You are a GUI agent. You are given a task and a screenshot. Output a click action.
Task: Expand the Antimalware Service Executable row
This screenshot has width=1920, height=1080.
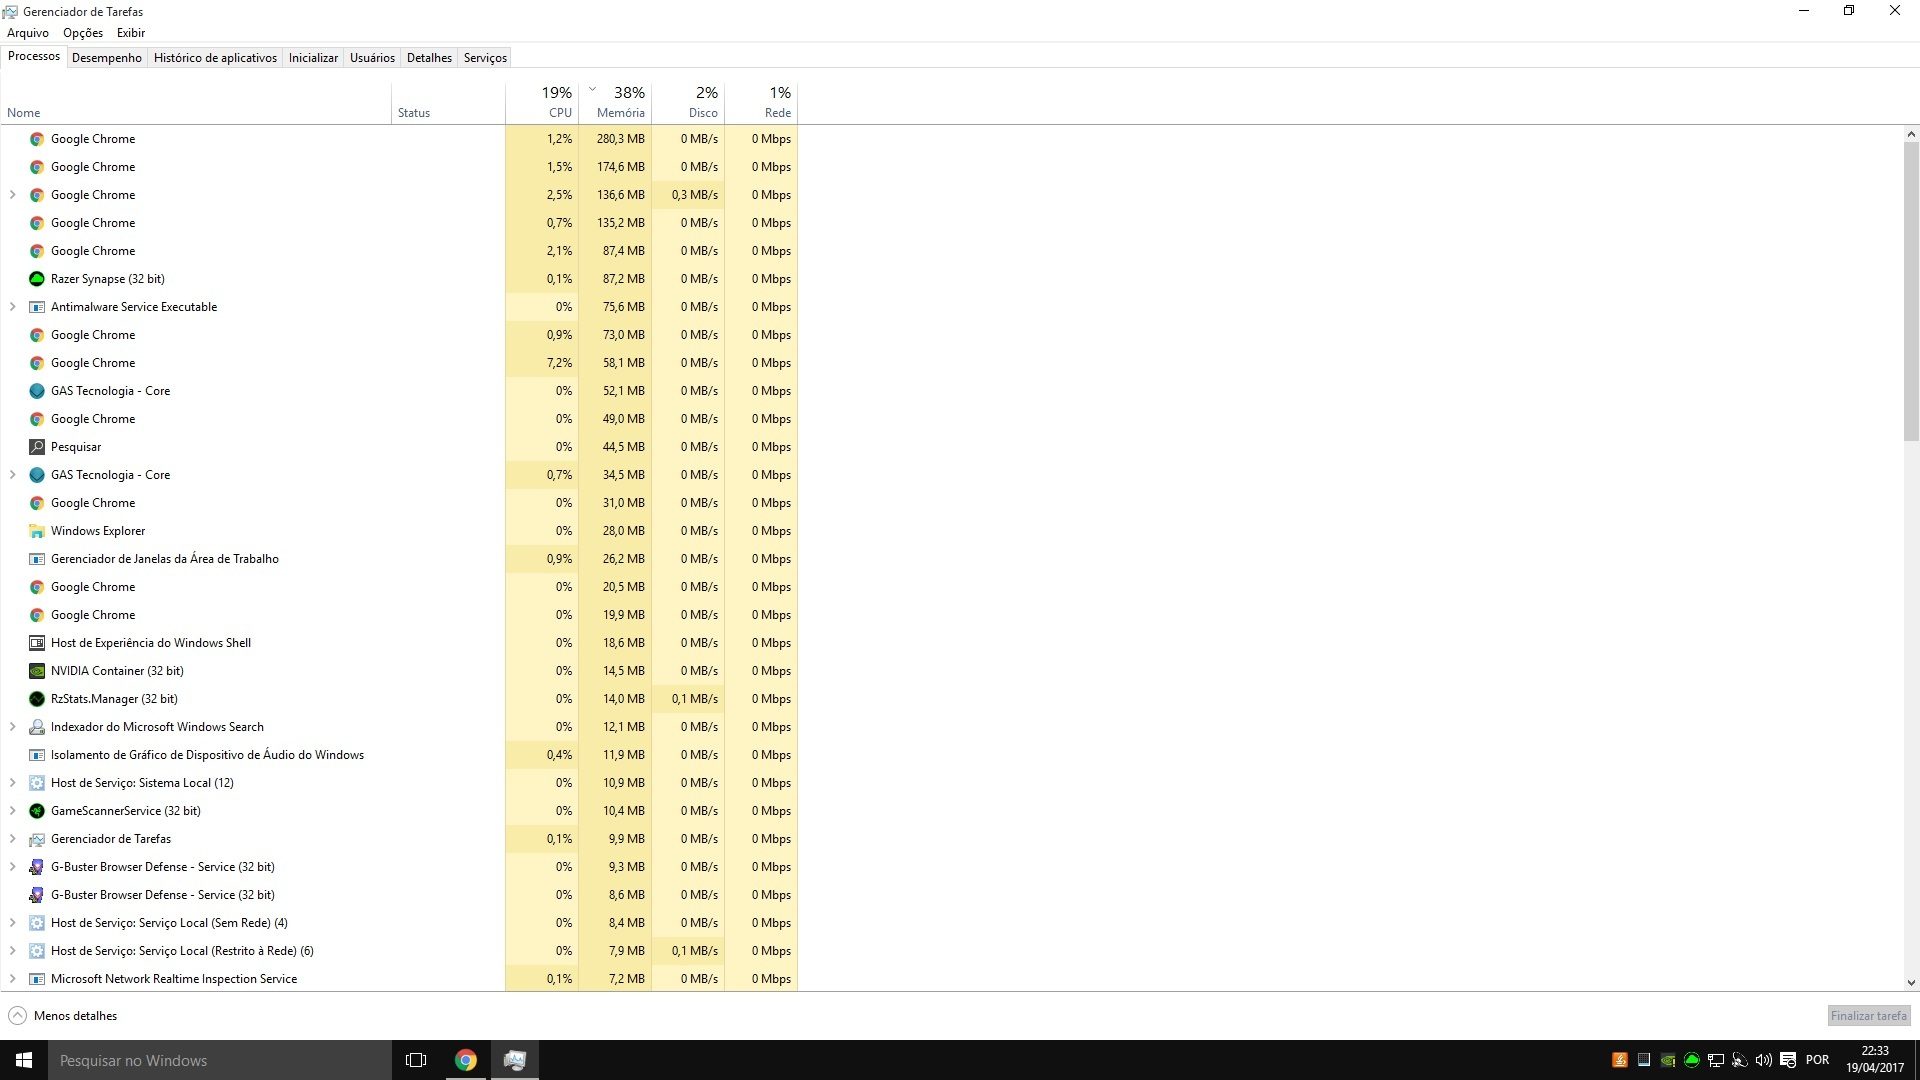[12, 307]
